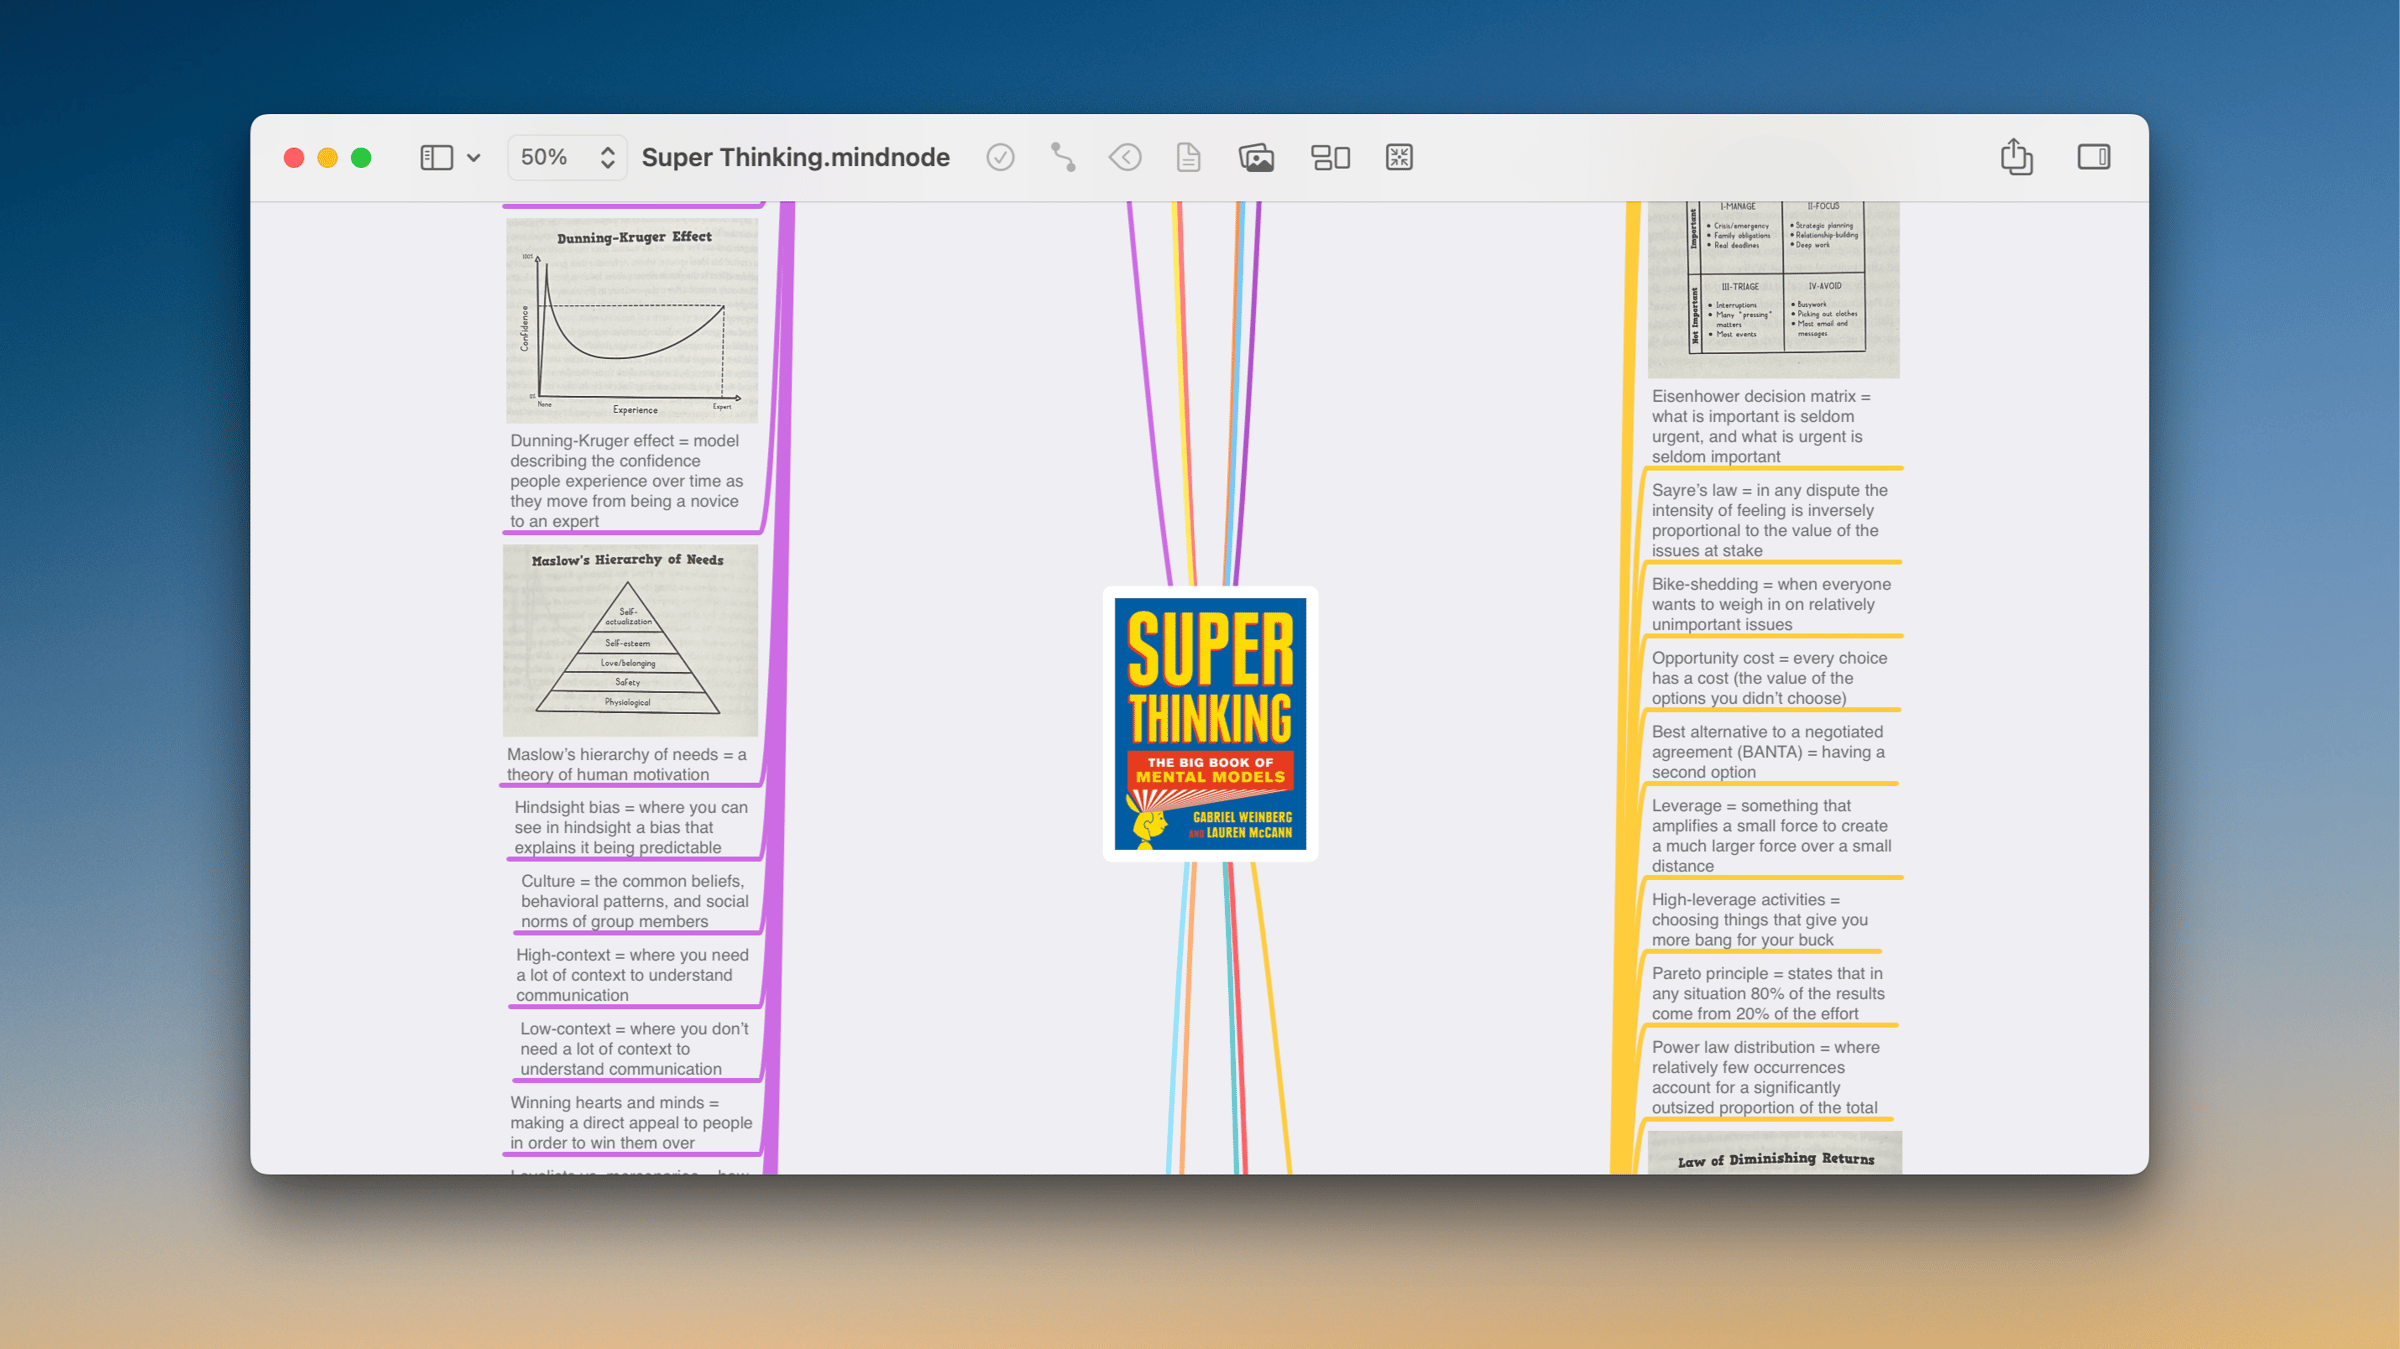Viewport: 2400px width, 1349px height.
Task: Select the 'Winning hearts and minds' node
Action: [x=631, y=1122]
